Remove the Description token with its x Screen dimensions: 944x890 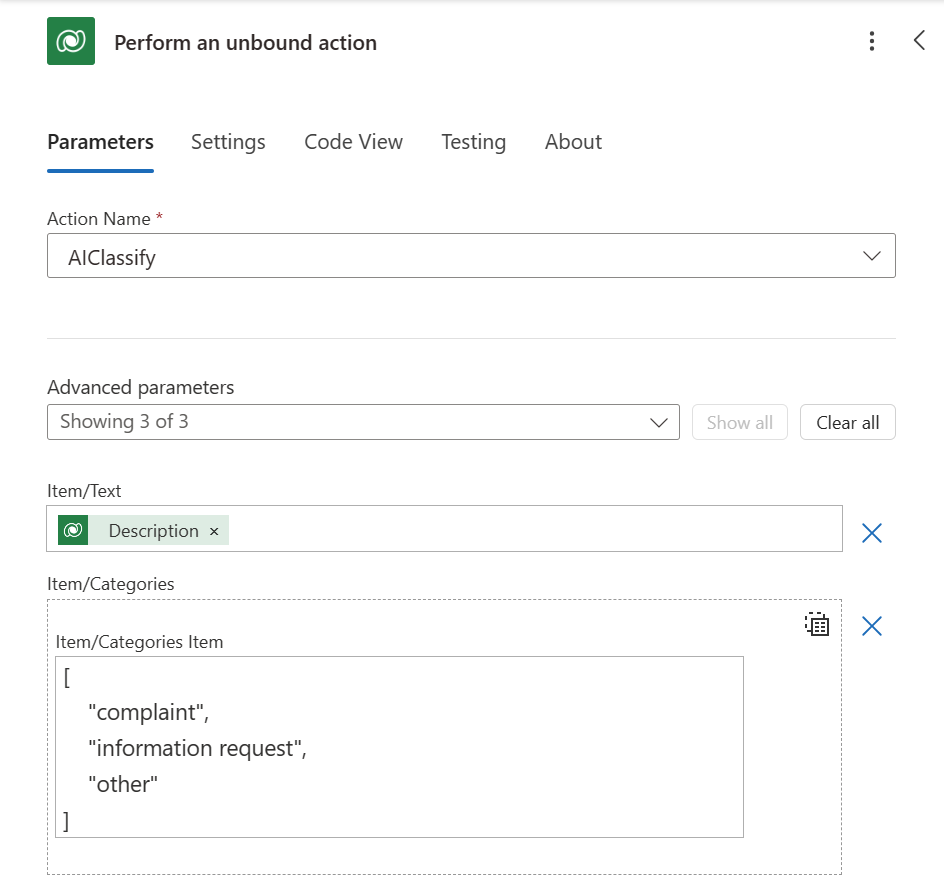pos(214,531)
